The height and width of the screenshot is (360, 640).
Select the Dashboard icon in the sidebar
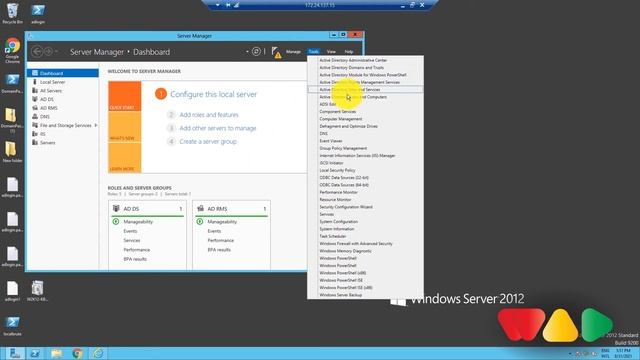pos(35,73)
